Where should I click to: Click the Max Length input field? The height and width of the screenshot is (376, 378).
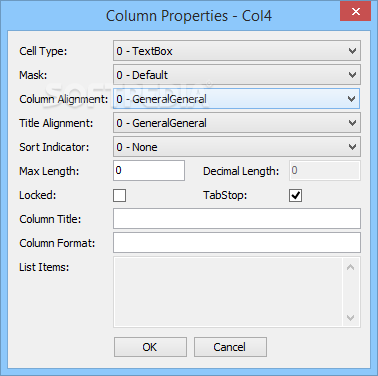pyautogui.click(x=149, y=171)
